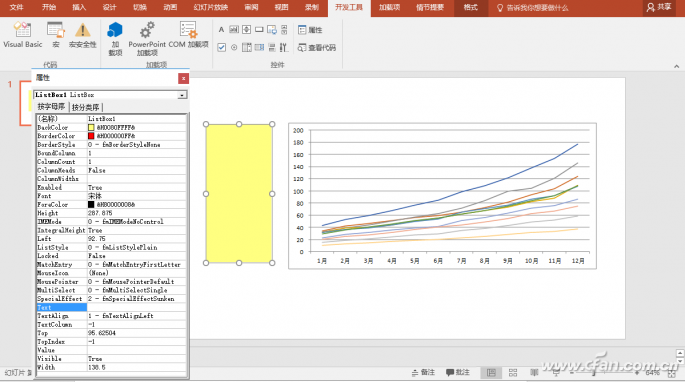685x382 pixels.
Task: Select the Toggle Button control
Action: click(x=272, y=47)
